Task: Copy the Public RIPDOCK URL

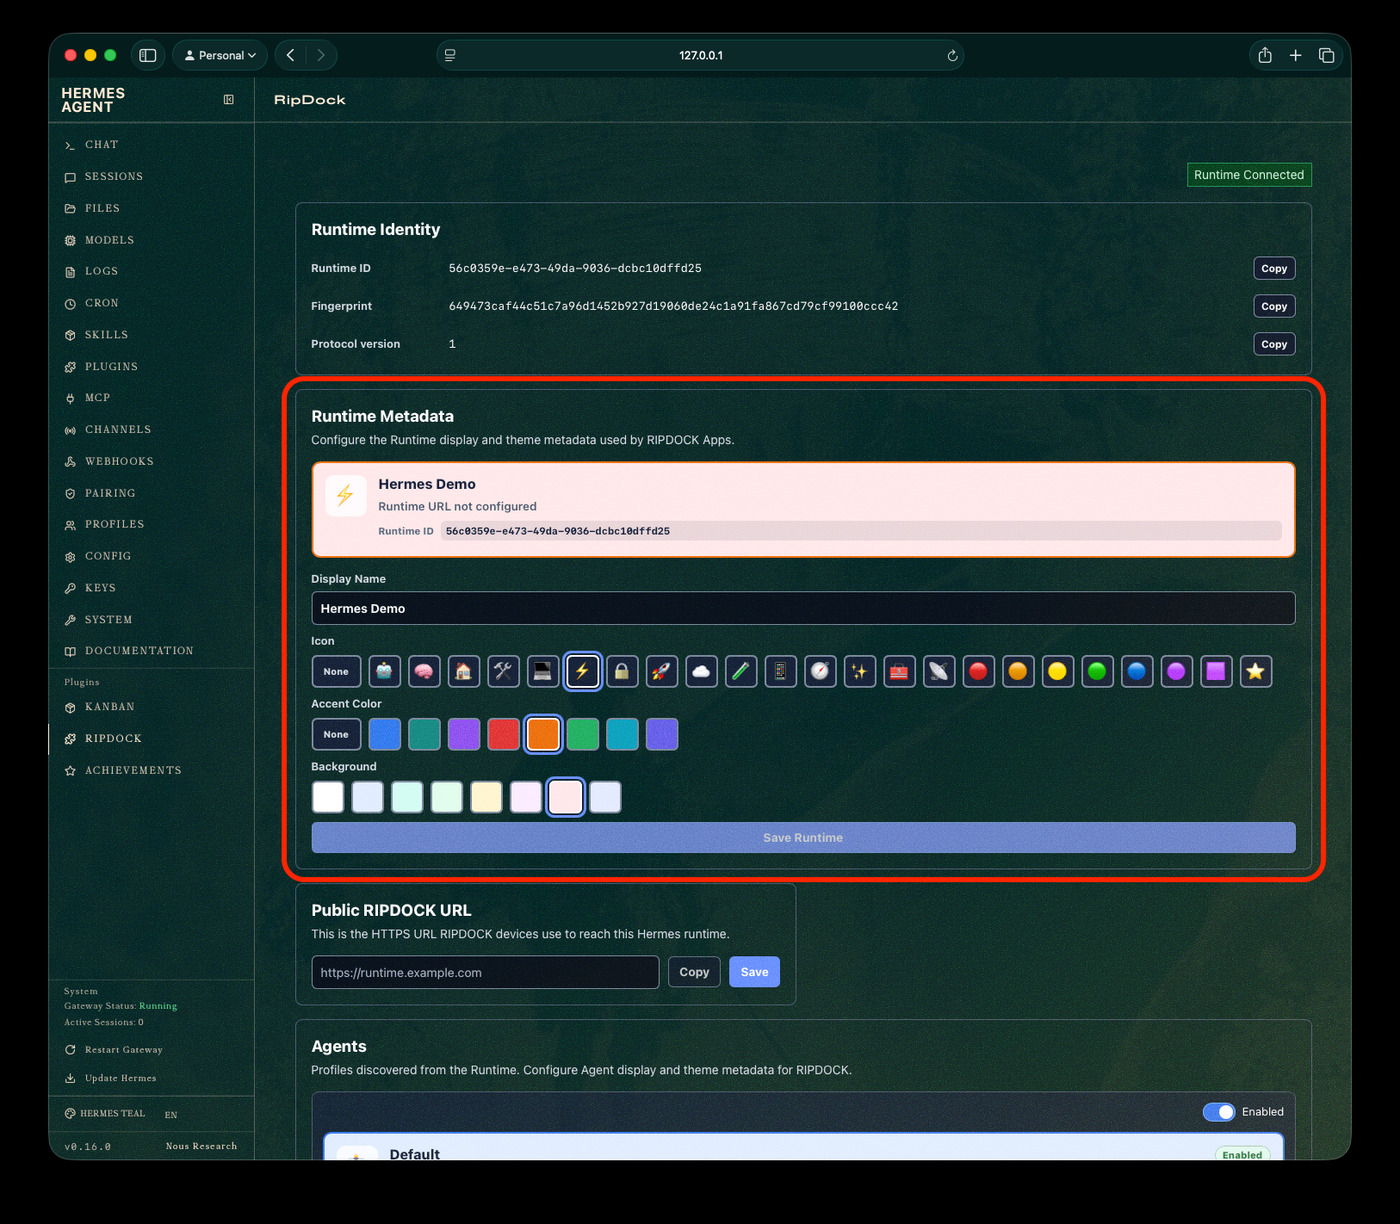Action: point(694,972)
